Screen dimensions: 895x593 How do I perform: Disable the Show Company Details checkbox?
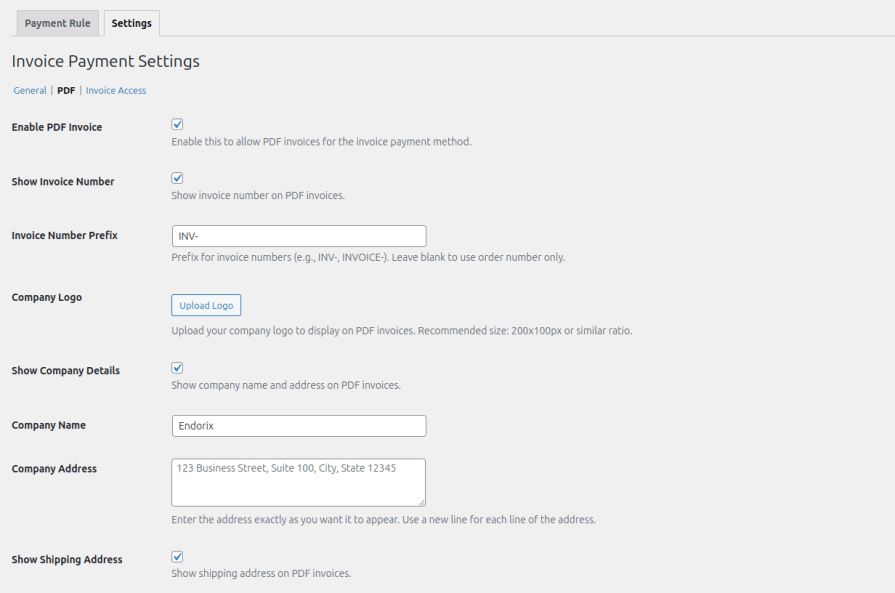tap(177, 368)
